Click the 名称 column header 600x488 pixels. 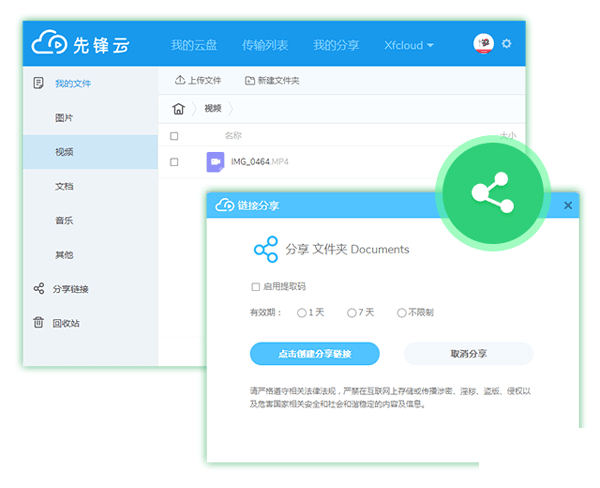[233, 136]
